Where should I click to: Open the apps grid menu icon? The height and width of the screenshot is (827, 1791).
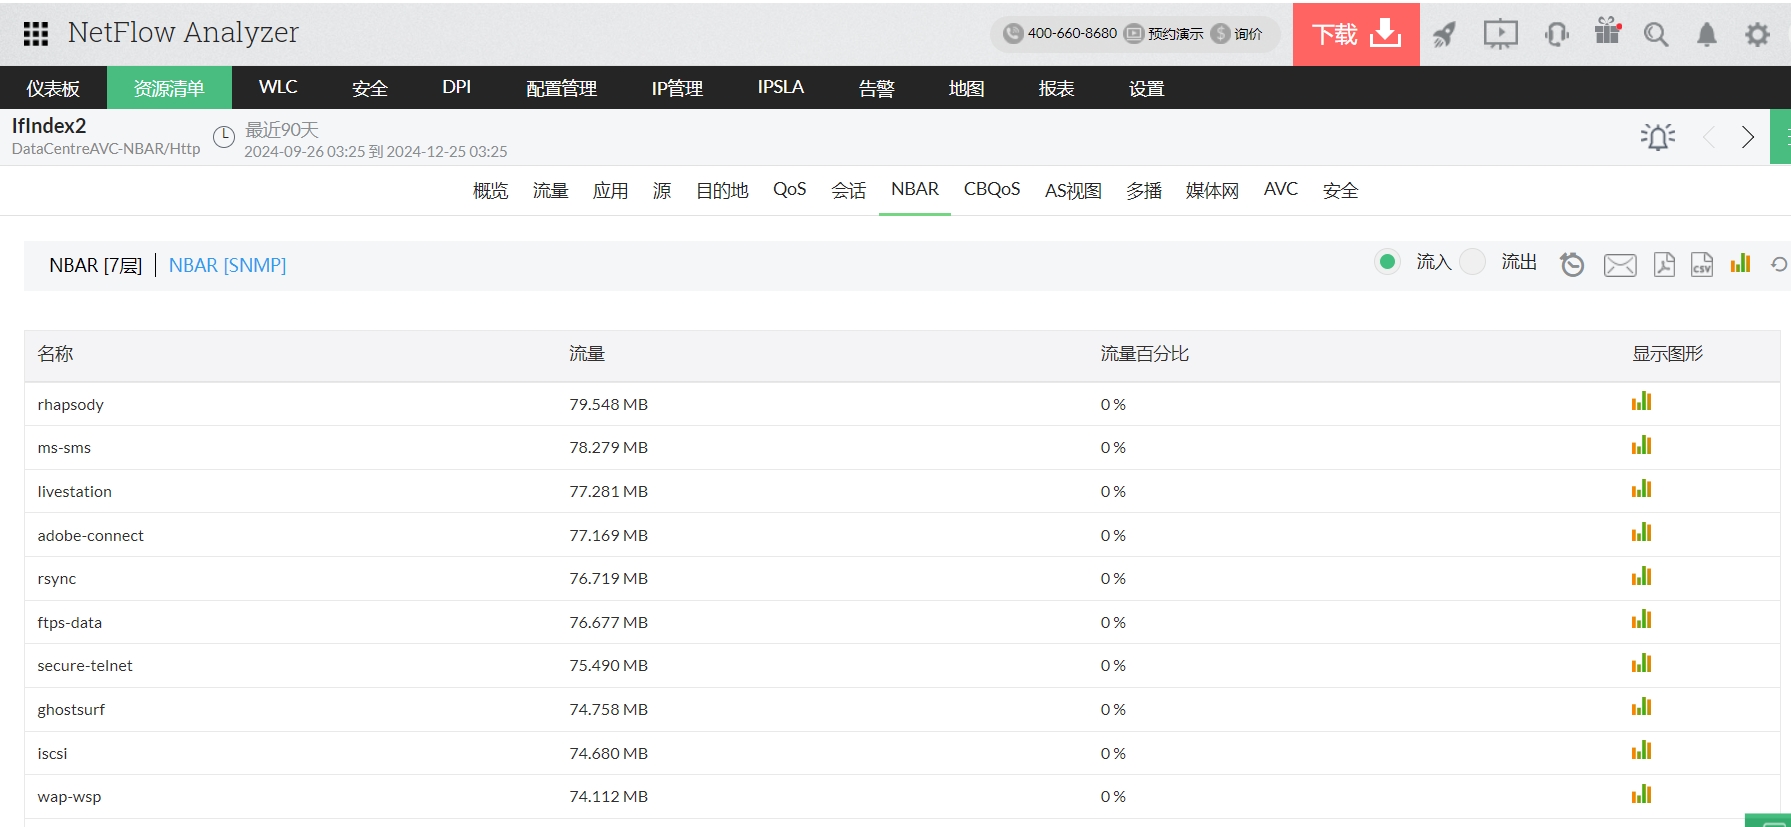click(36, 34)
